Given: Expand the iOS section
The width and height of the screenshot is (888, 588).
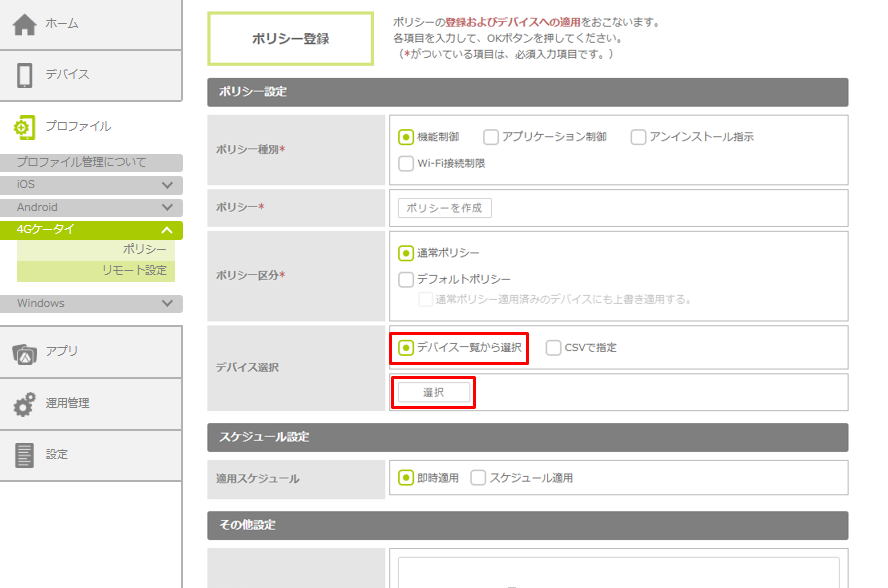Looking at the screenshot, I should (x=167, y=185).
